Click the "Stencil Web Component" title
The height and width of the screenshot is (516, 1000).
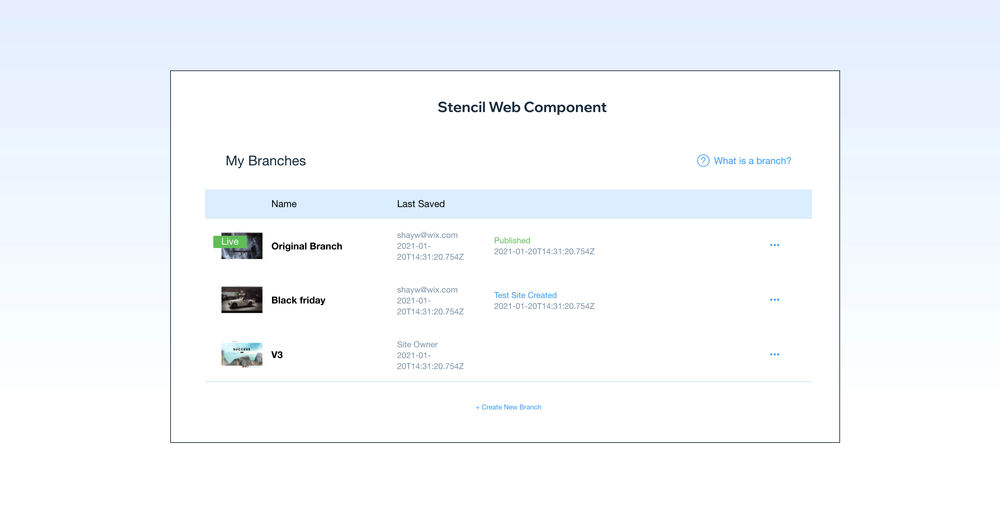click(522, 107)
